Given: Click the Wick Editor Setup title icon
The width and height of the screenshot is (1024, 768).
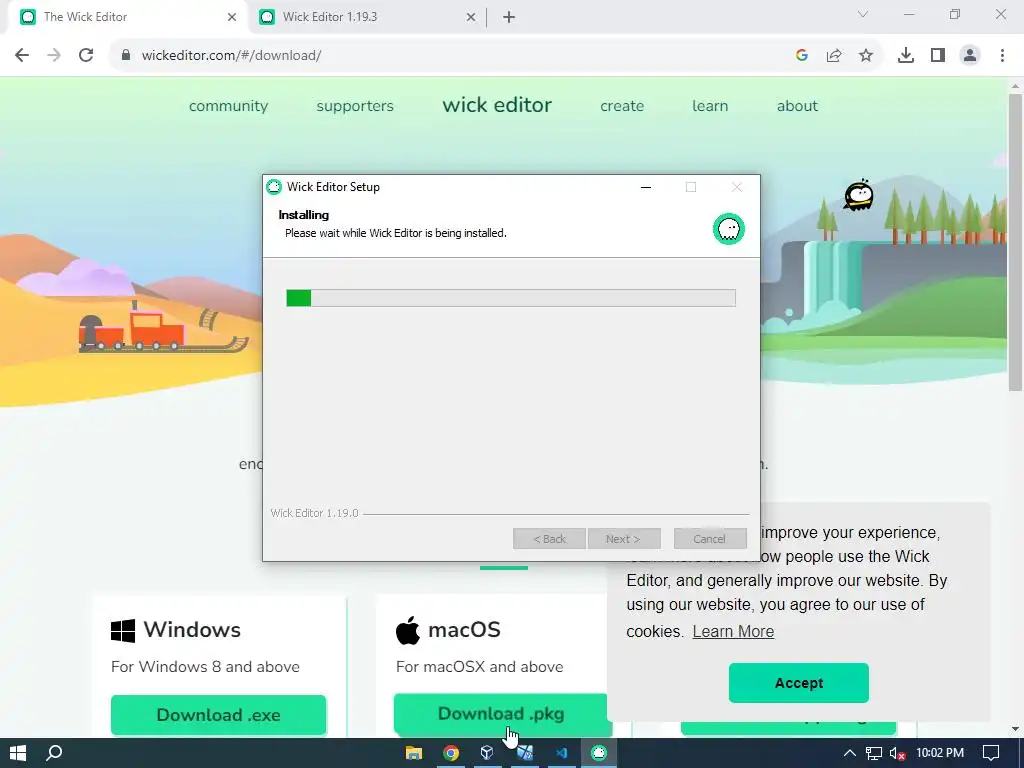Looking at the screenshot, I should point(274,187).
